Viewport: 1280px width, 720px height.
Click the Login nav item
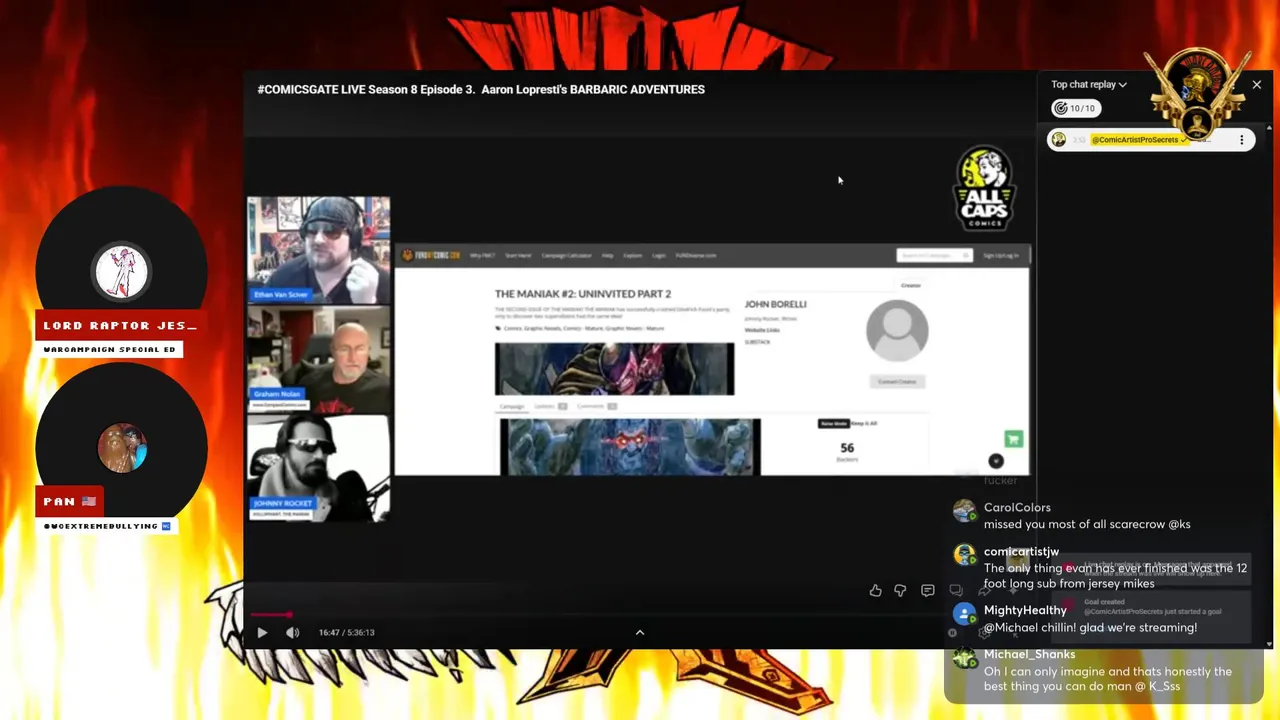(659, 255)
